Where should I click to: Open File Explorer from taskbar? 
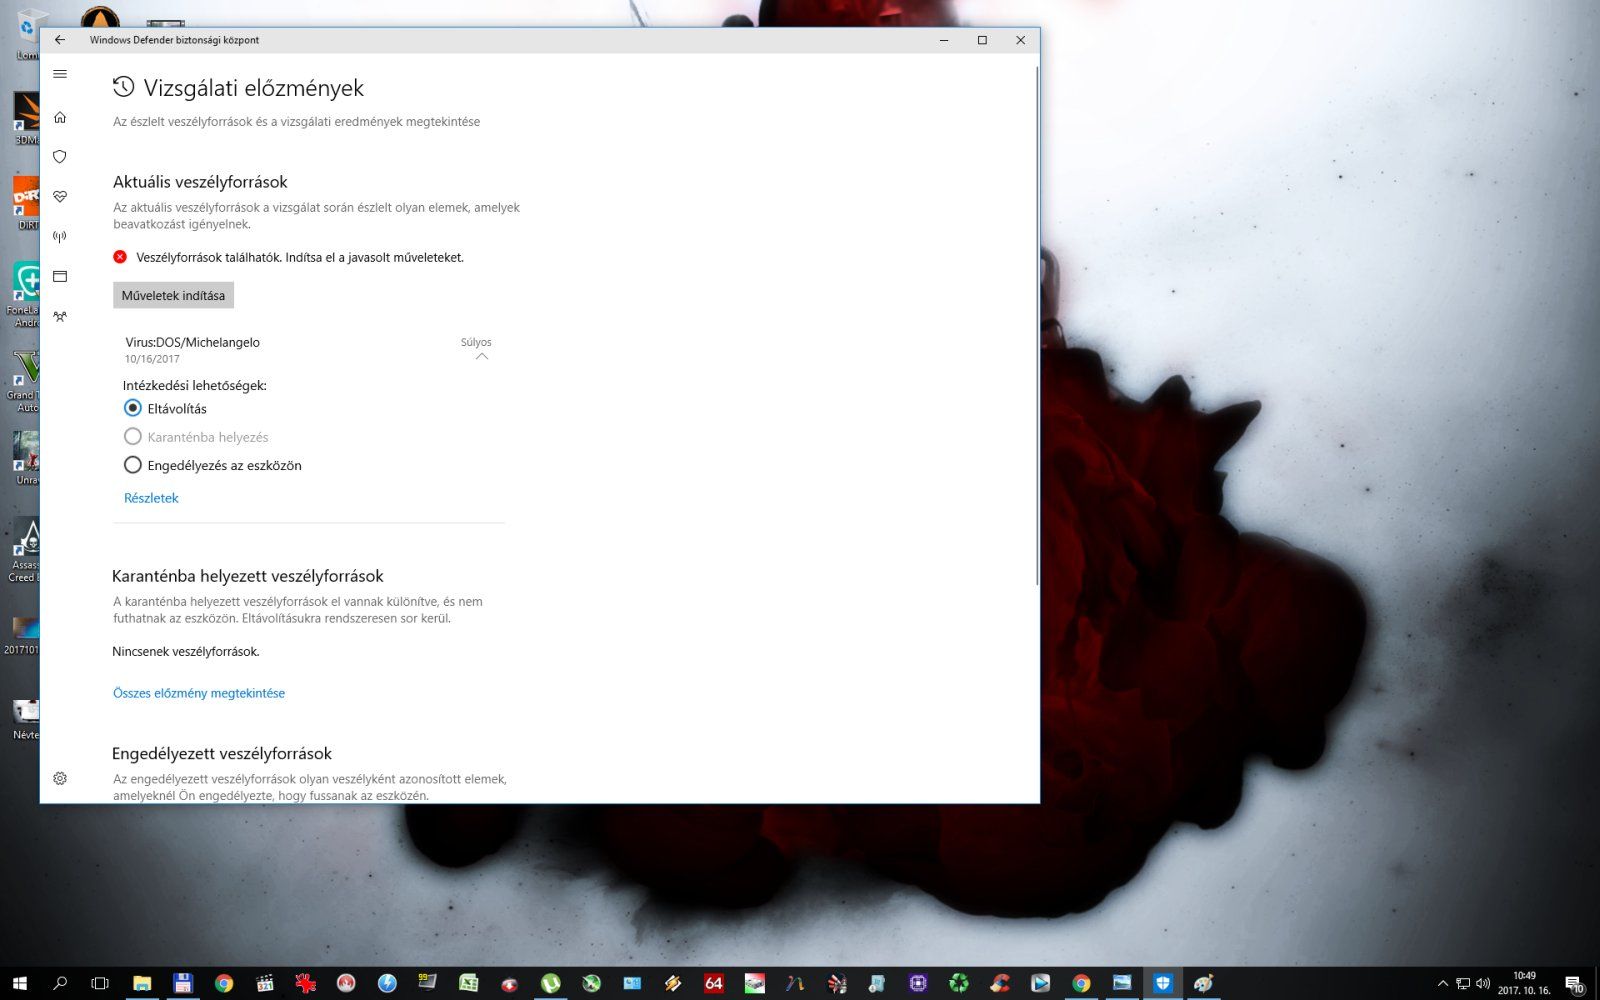point(142,983)
